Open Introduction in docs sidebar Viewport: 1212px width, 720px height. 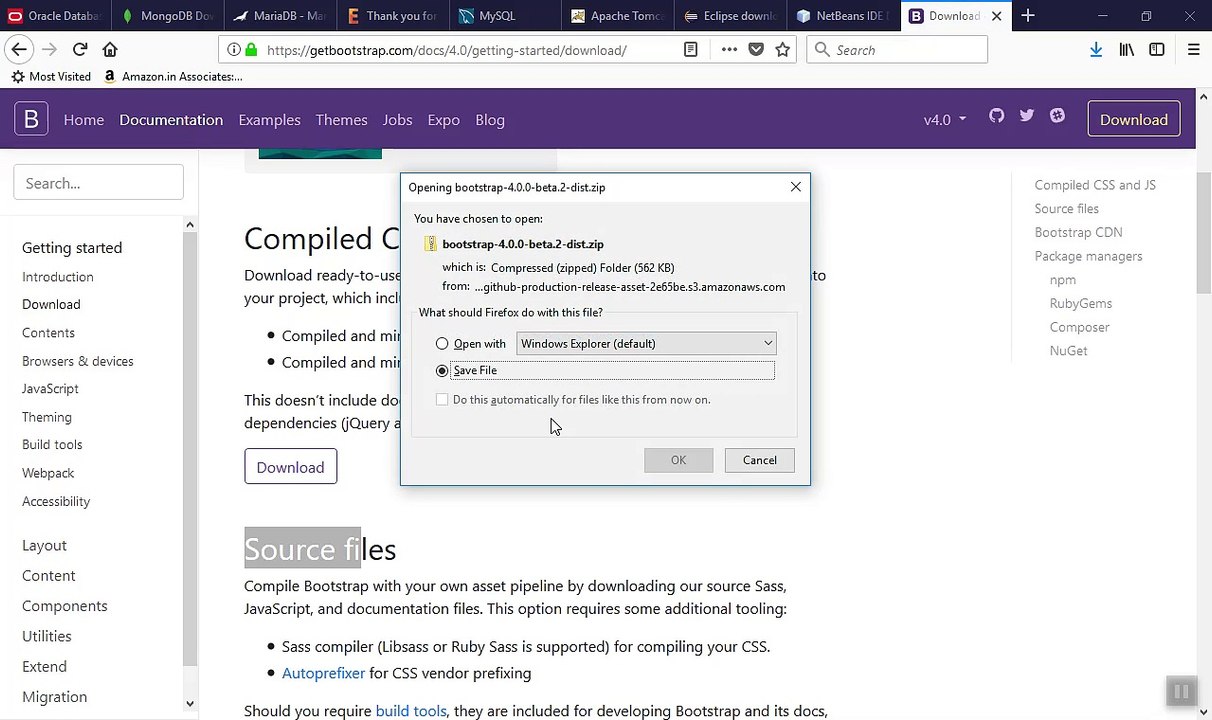click(x=58, y=277)
